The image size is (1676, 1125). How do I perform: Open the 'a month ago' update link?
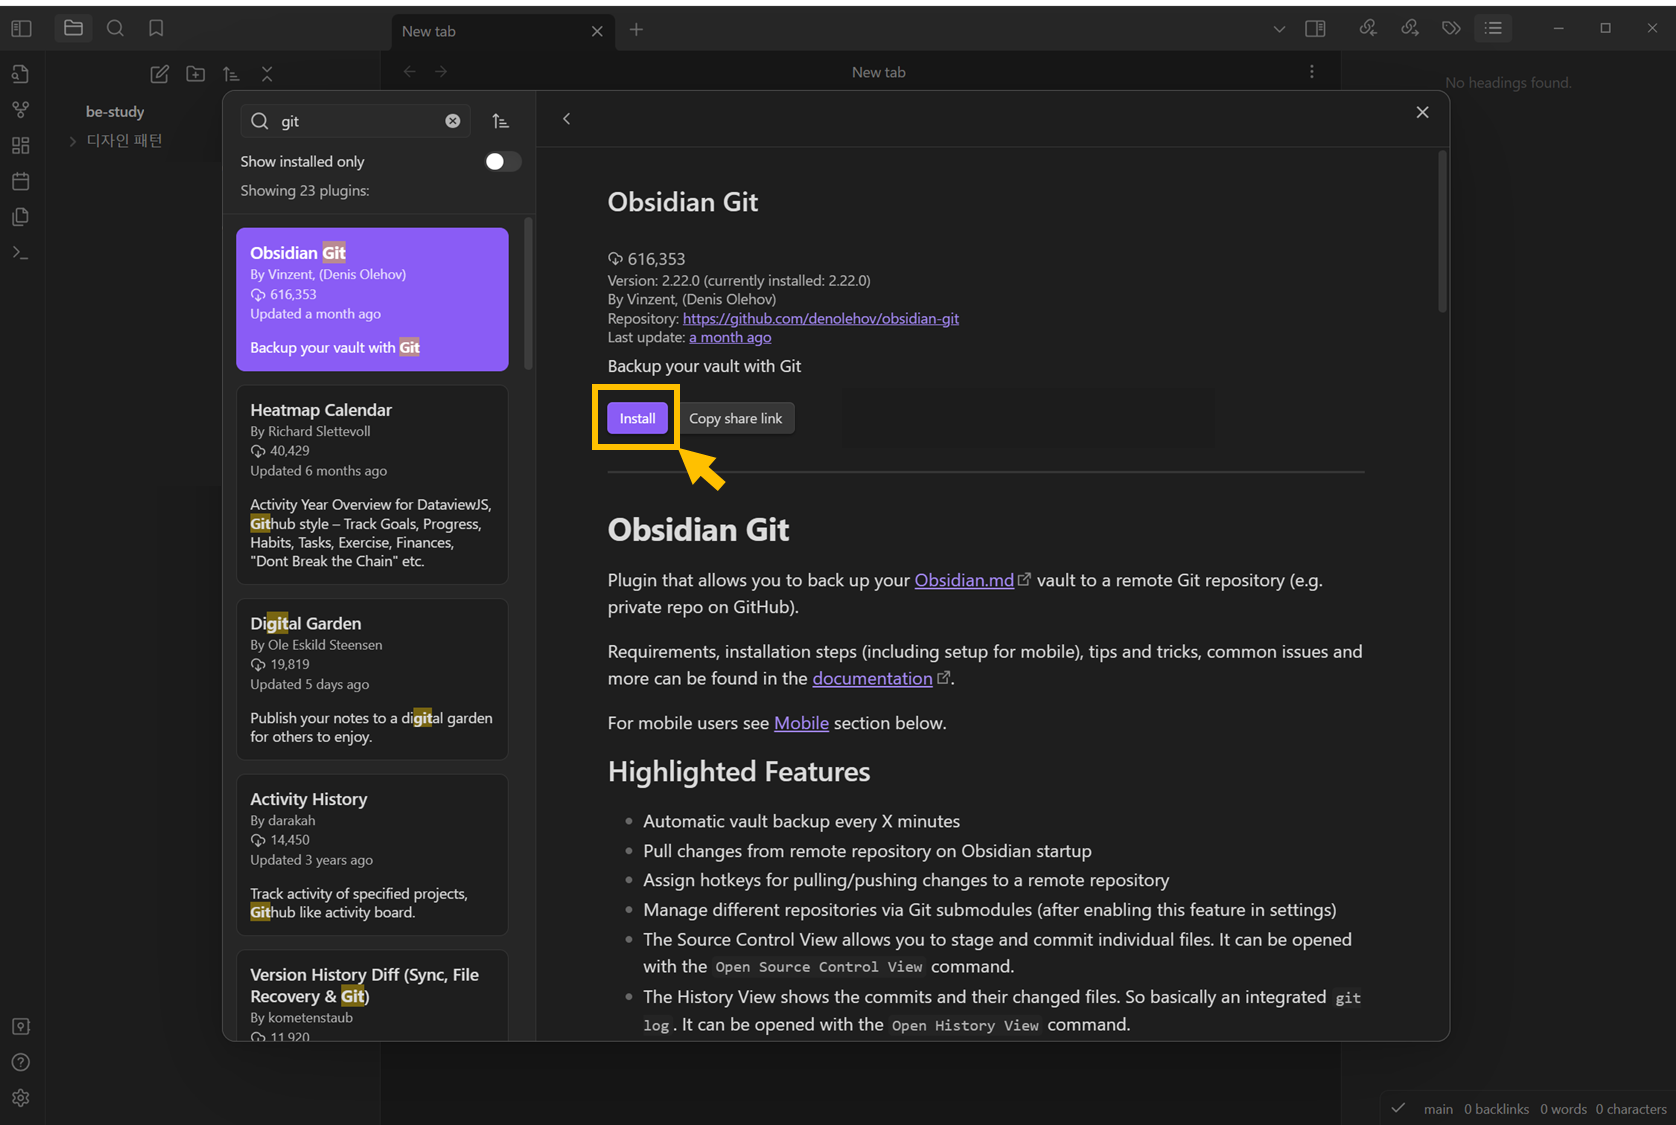(x=730, y=337)
